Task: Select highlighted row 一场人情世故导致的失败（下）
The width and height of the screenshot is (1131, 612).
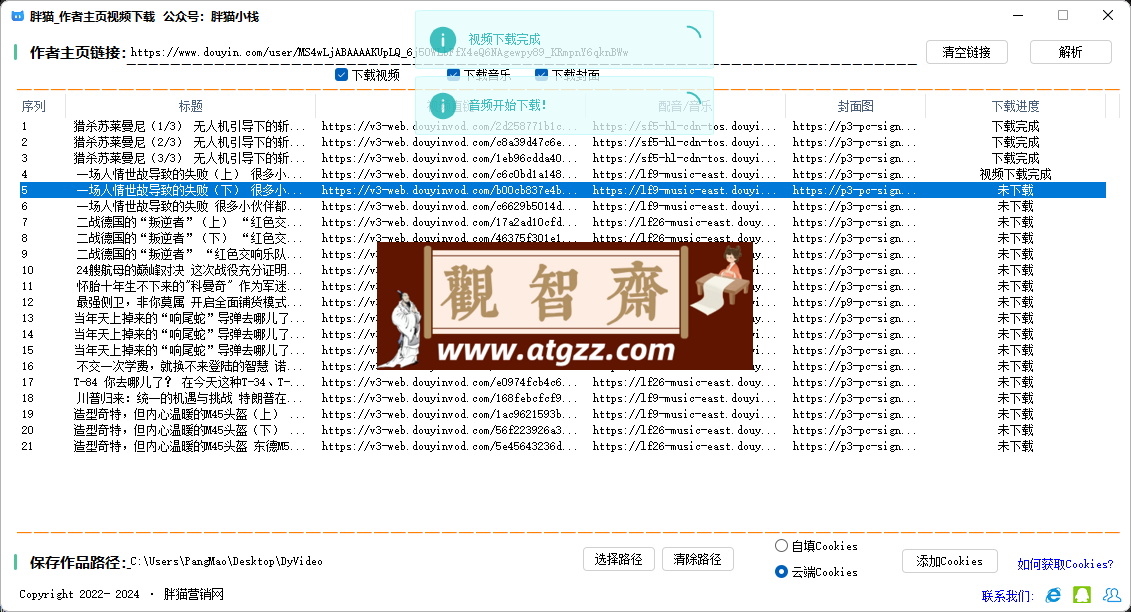Action: pos(563,190)
